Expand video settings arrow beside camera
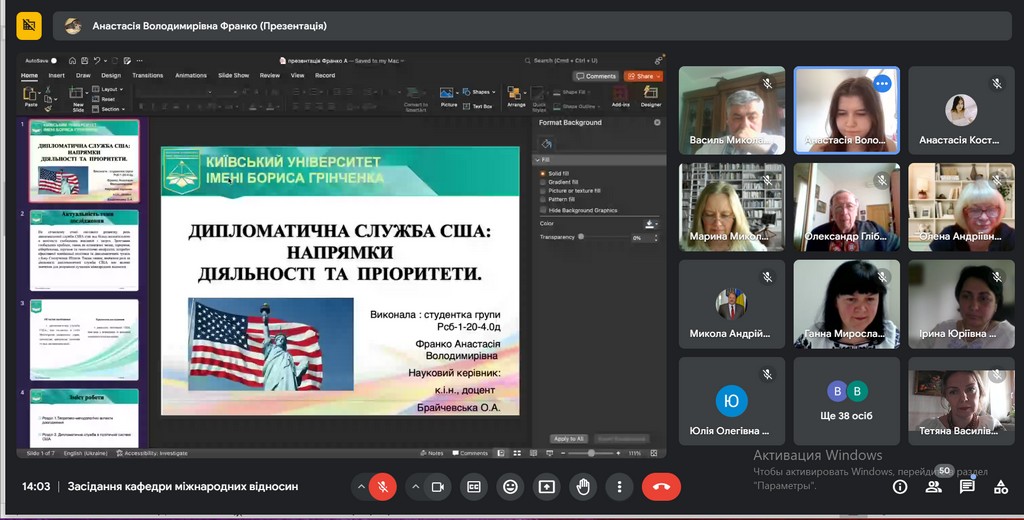Viewport: 1024px width, 520px height. (416, 487)
